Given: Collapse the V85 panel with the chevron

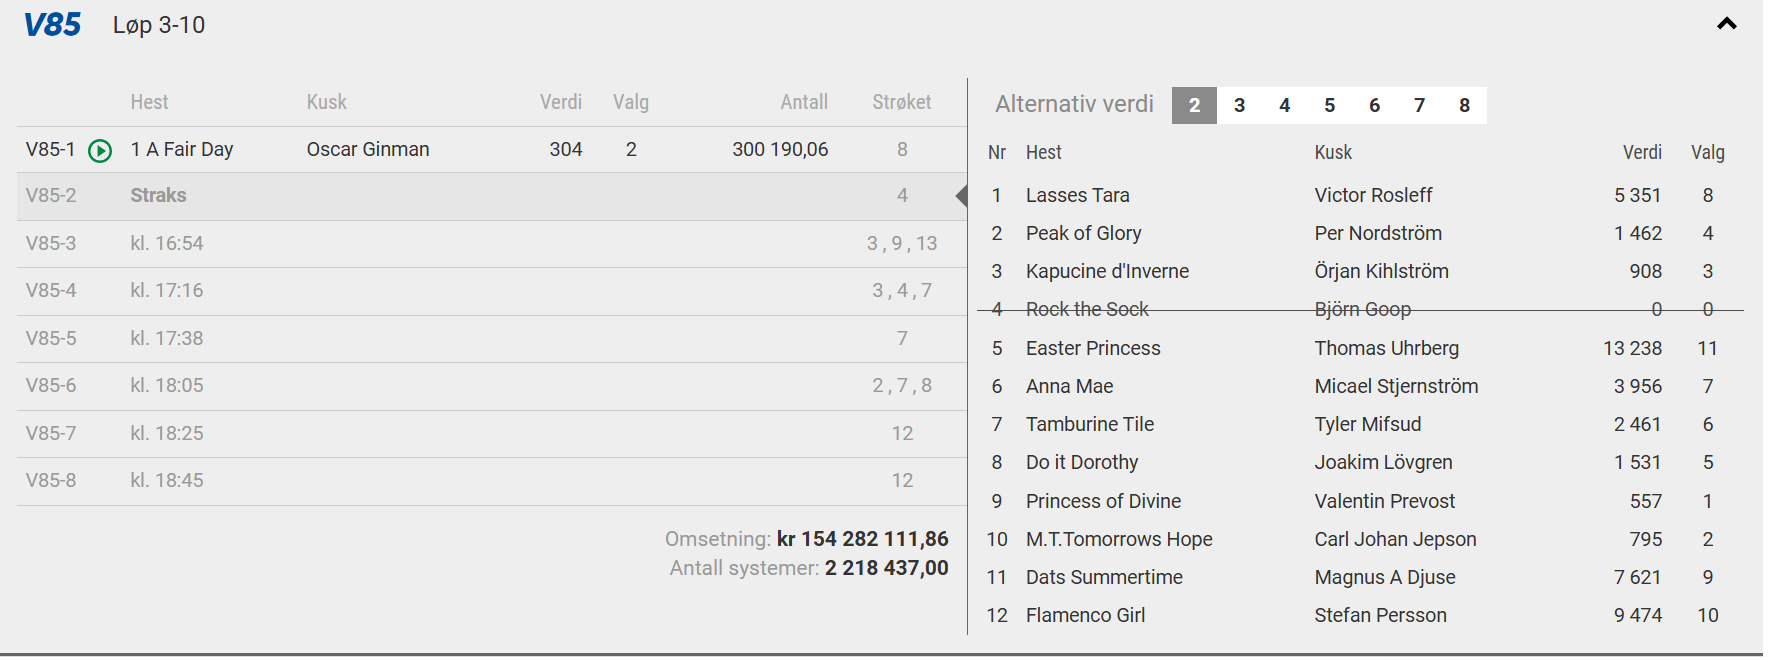Looking at the screenshot, I should click(1726, 24).
